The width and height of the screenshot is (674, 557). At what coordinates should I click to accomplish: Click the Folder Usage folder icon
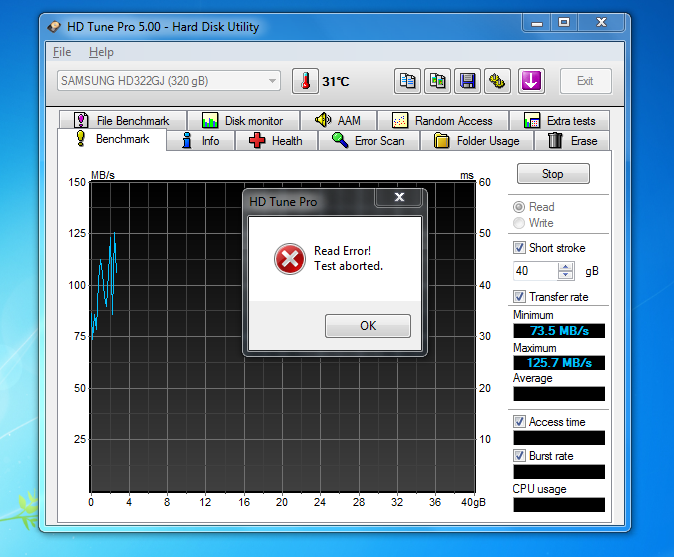point(441,141)
